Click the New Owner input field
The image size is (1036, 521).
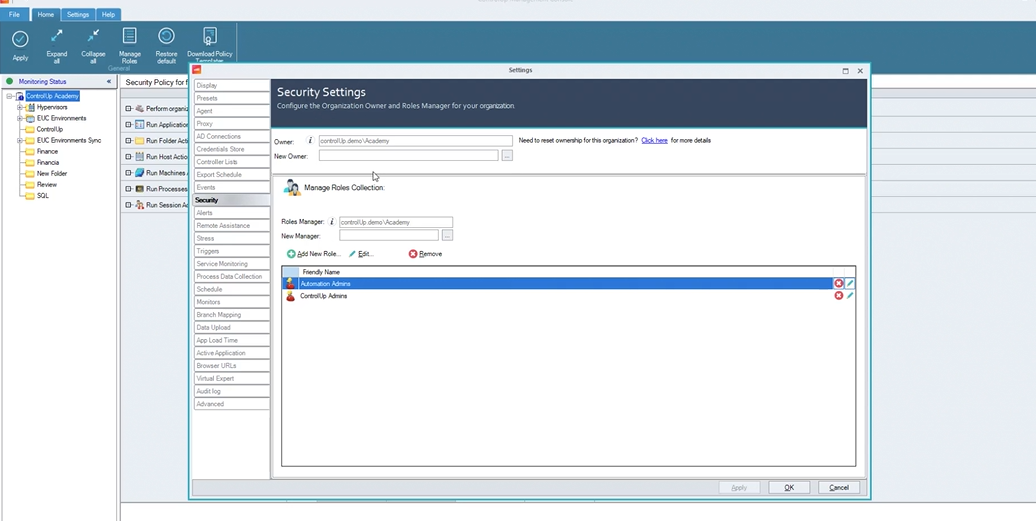[x=408, y=155]
